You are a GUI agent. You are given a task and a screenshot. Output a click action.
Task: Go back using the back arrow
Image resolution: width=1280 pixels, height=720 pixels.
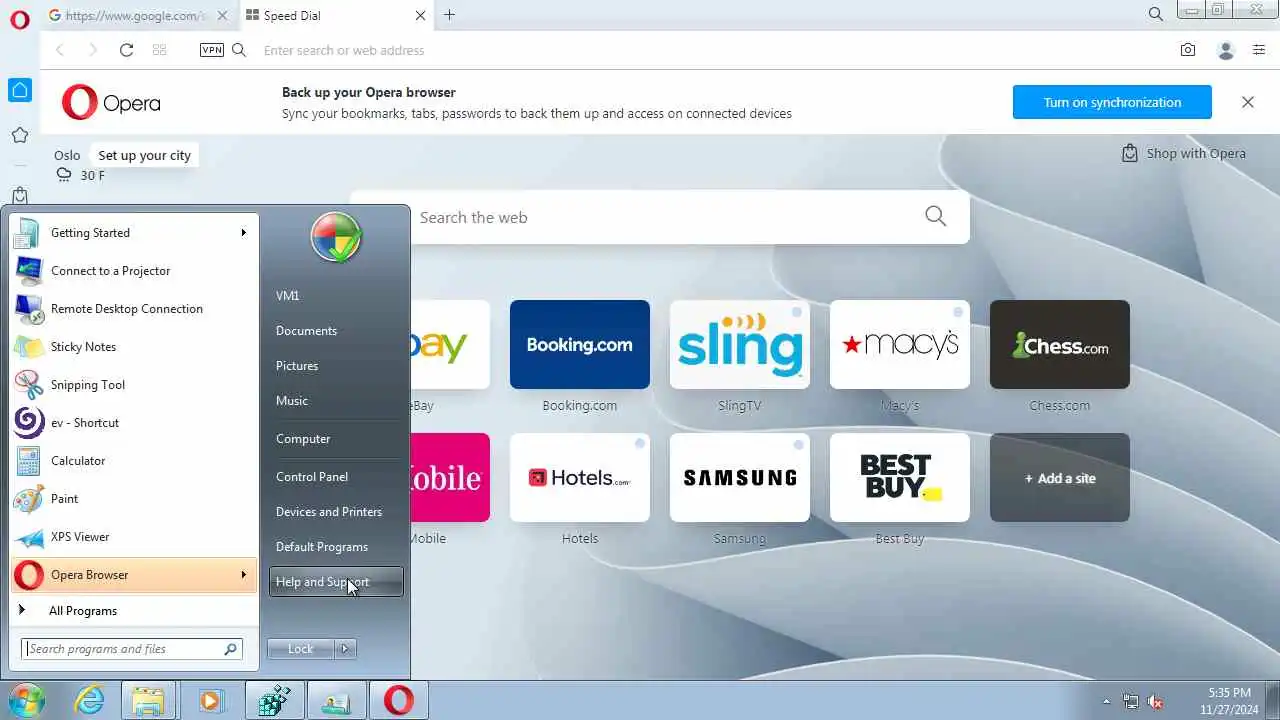point(60,50)
